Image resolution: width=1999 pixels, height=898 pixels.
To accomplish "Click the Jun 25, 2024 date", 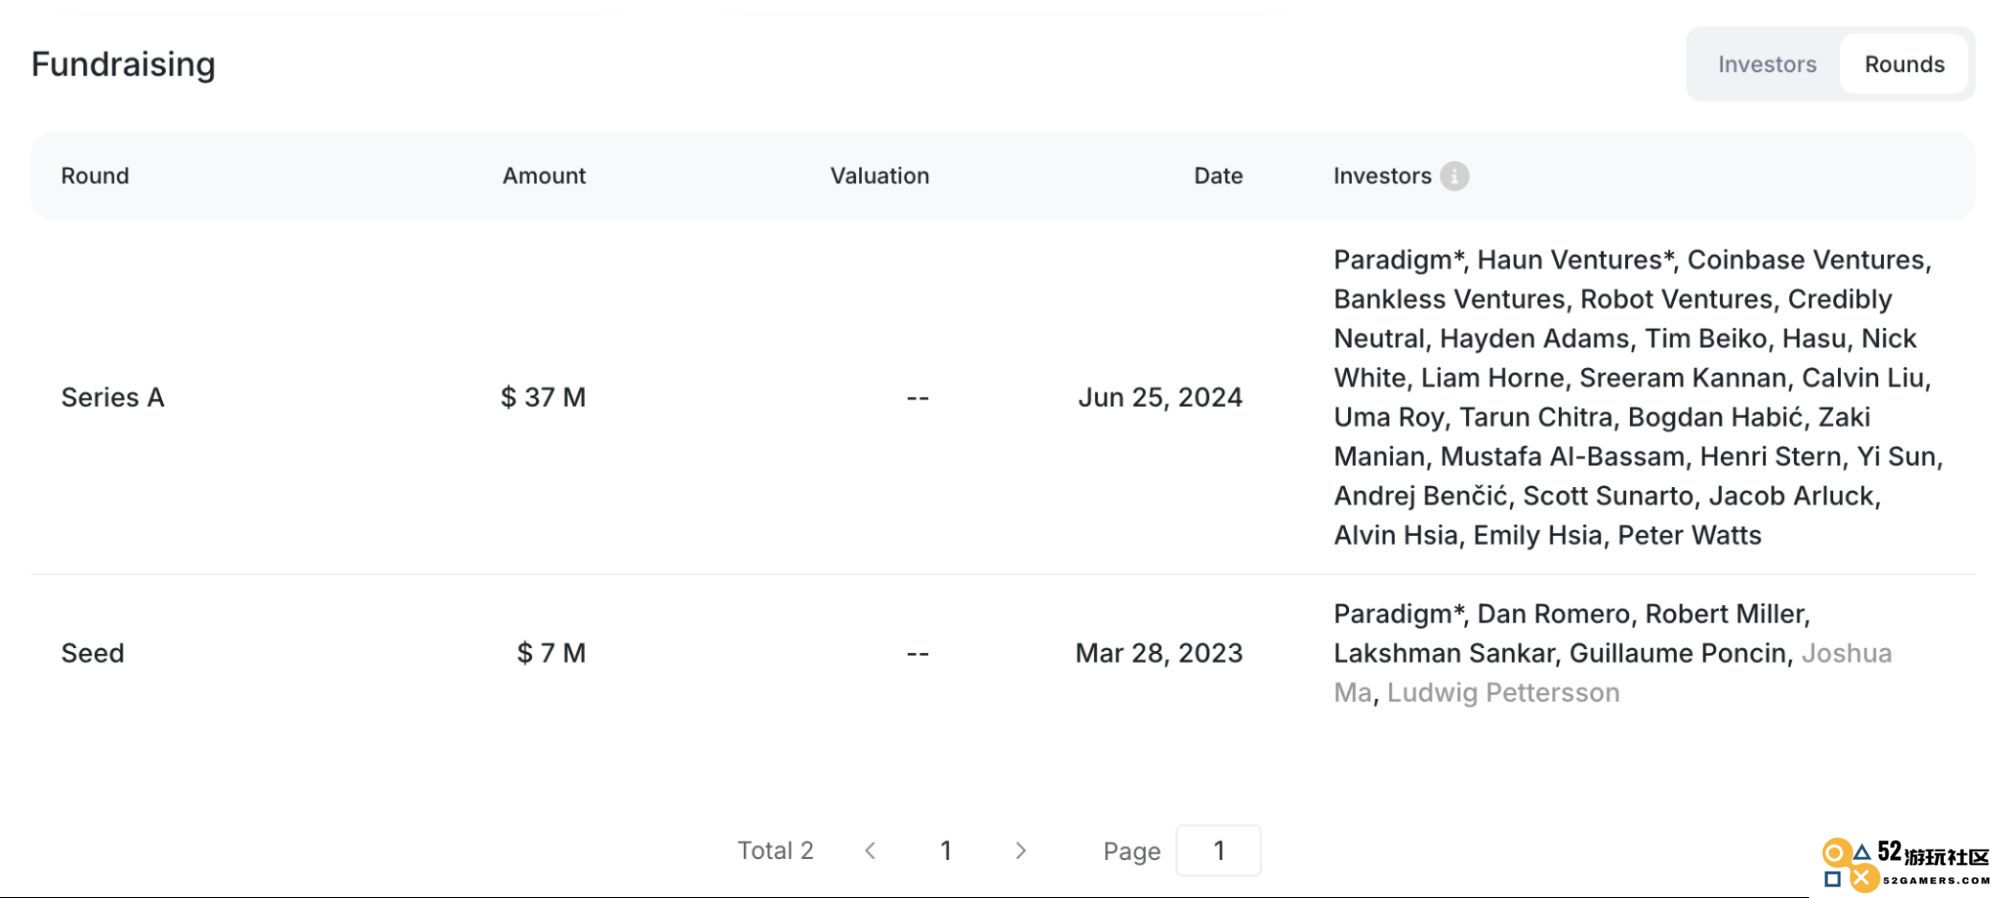I will pyautogui.click(x=1160, y=398).
